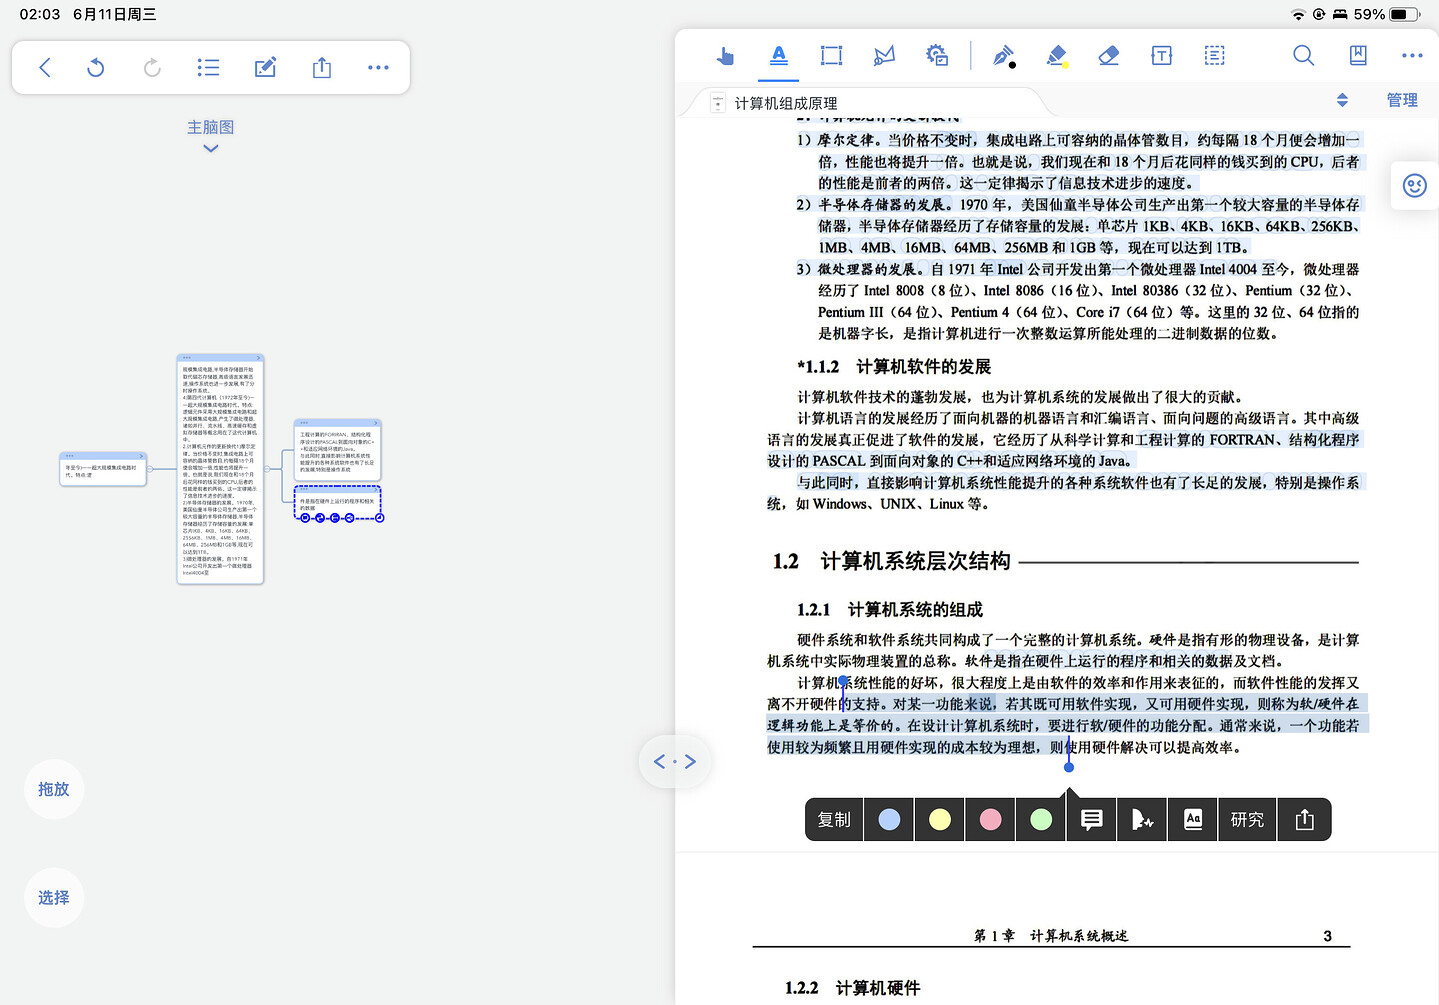Viewport: 1439px width, 1005px height.
Task: Tap the smiley face emoji button
Action: tap(1414, 185)
